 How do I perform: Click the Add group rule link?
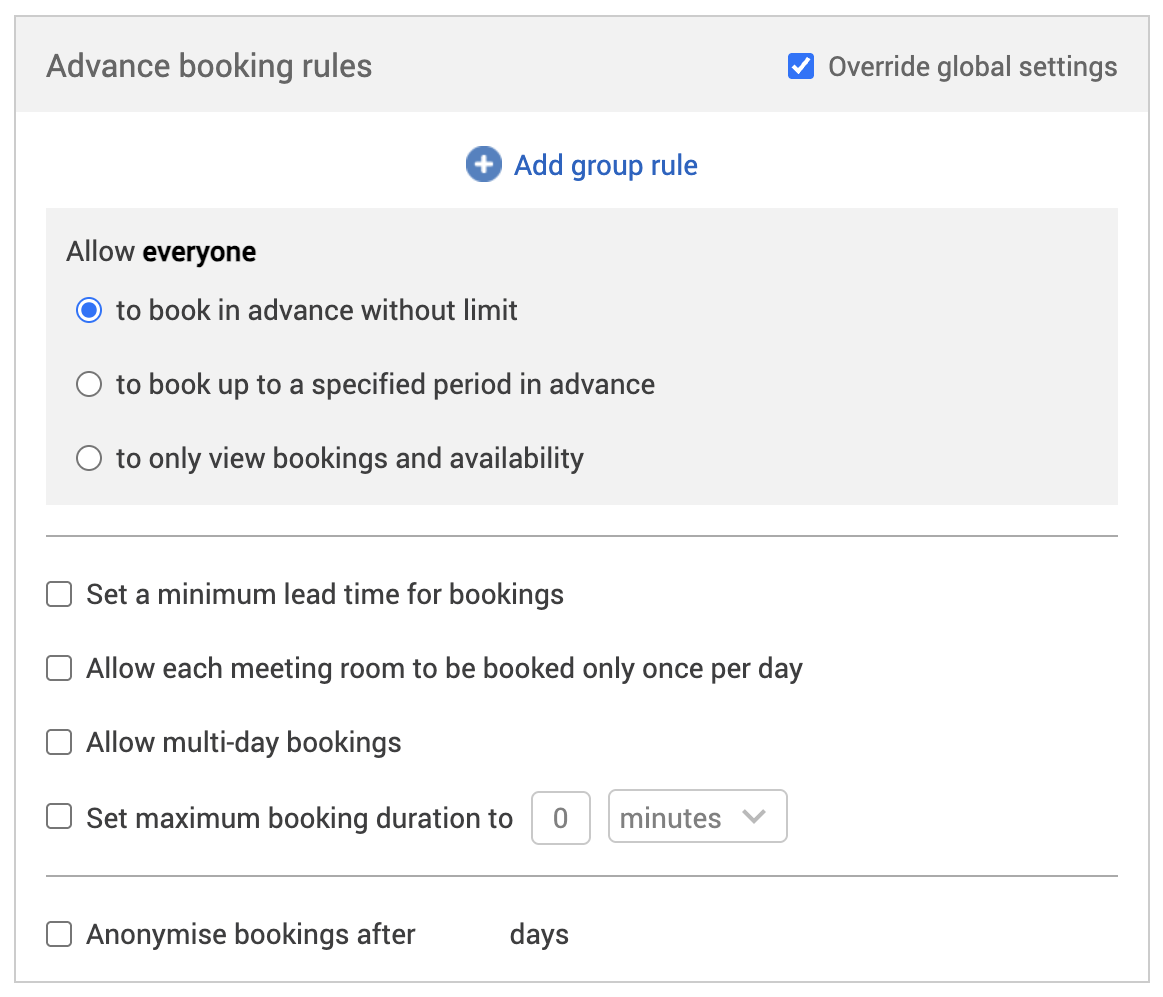coord(605,165)
